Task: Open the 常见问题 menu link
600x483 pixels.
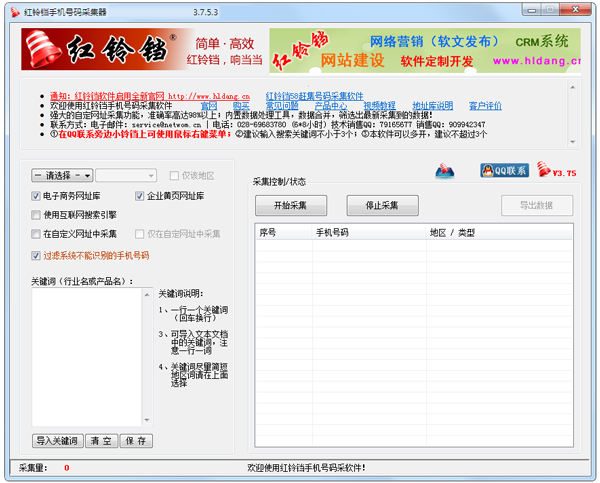Action: click(x=281, y=105)
